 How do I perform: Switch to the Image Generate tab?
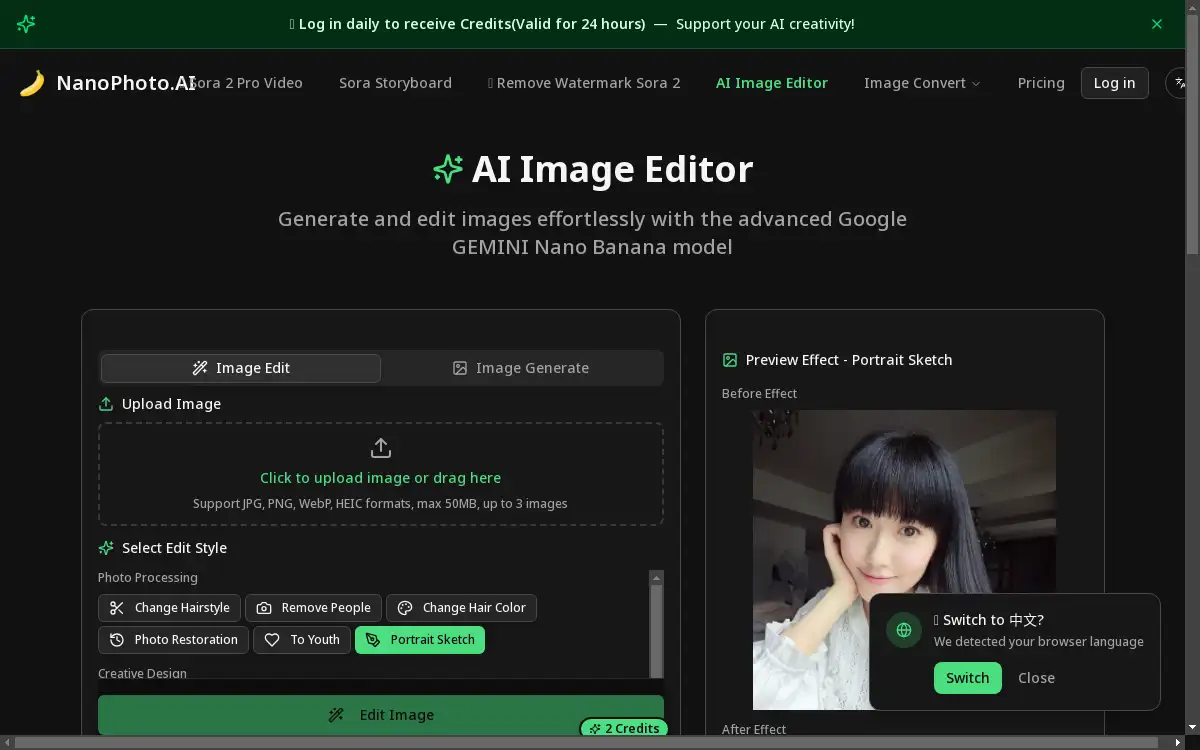pyautogui.click(x=521, y=368)
